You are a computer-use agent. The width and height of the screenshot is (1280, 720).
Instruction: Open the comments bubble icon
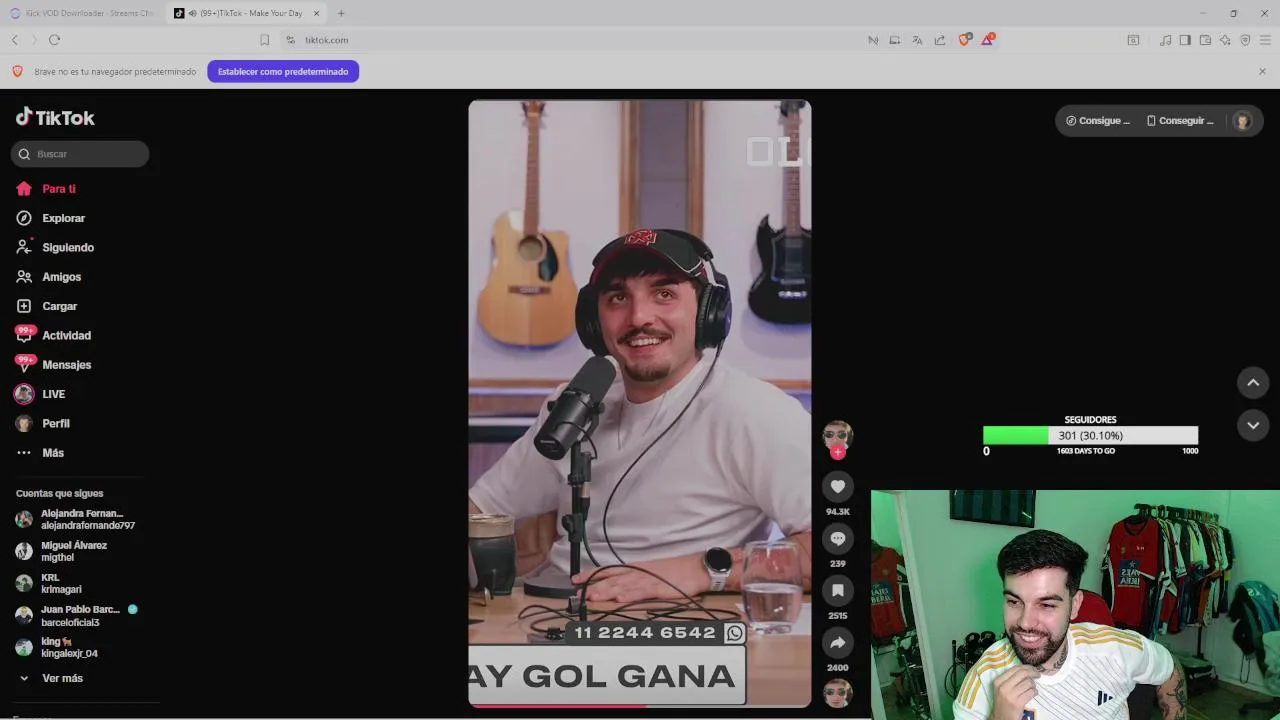[838, 539]
